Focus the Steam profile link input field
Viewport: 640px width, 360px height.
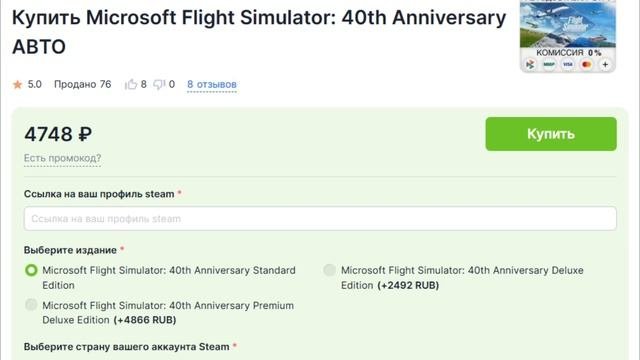pos(320,218)
